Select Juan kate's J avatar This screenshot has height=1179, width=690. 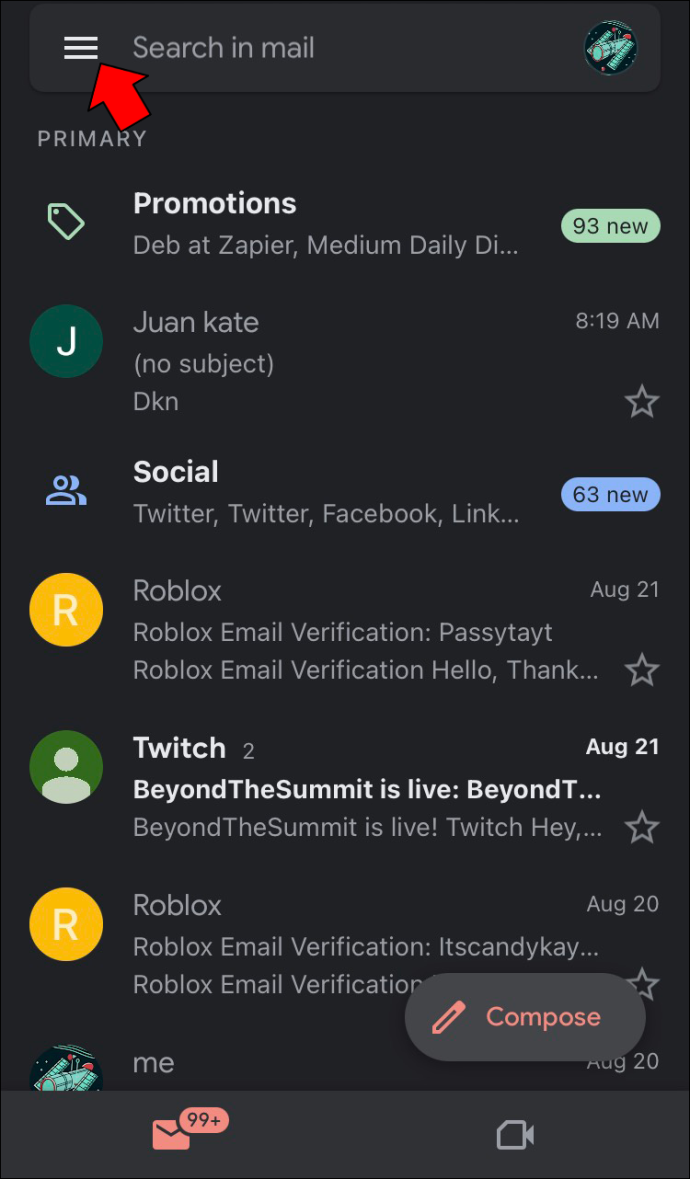coord(66,341)
